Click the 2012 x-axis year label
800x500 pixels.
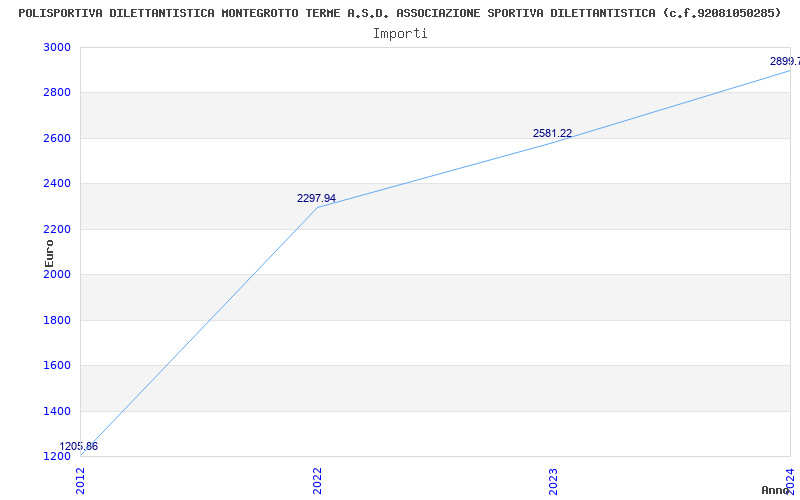pyautogui.click(x=81, y=481)
